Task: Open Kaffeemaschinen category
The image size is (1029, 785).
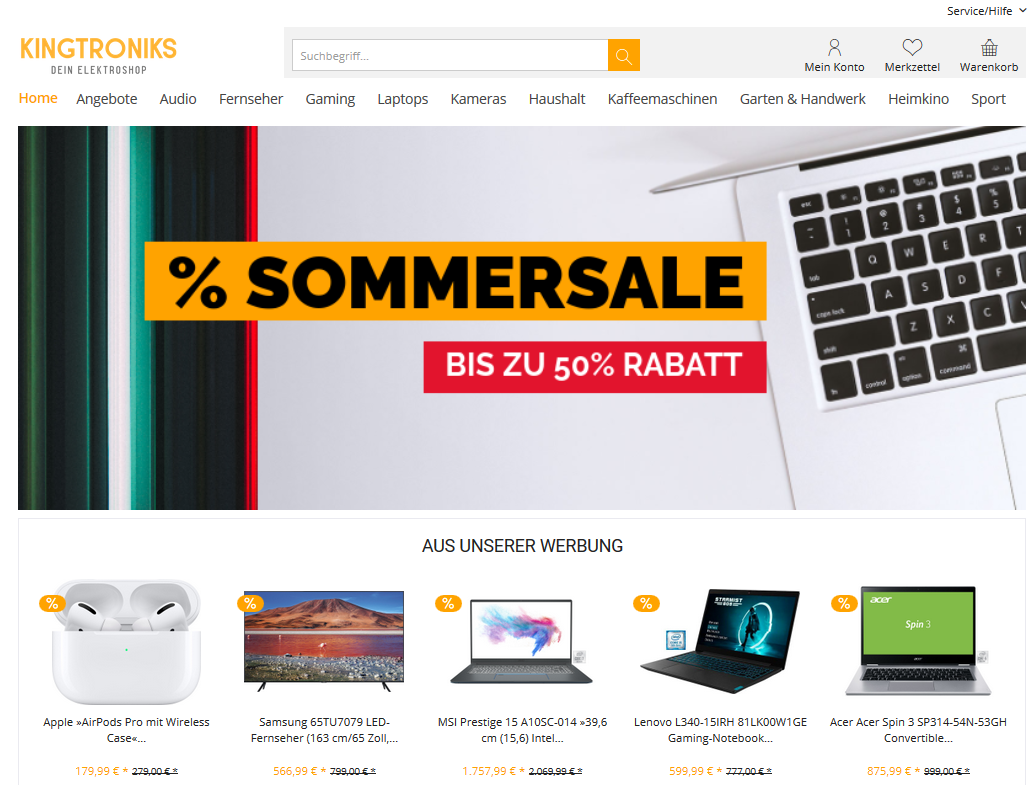Action: [662, 99]
